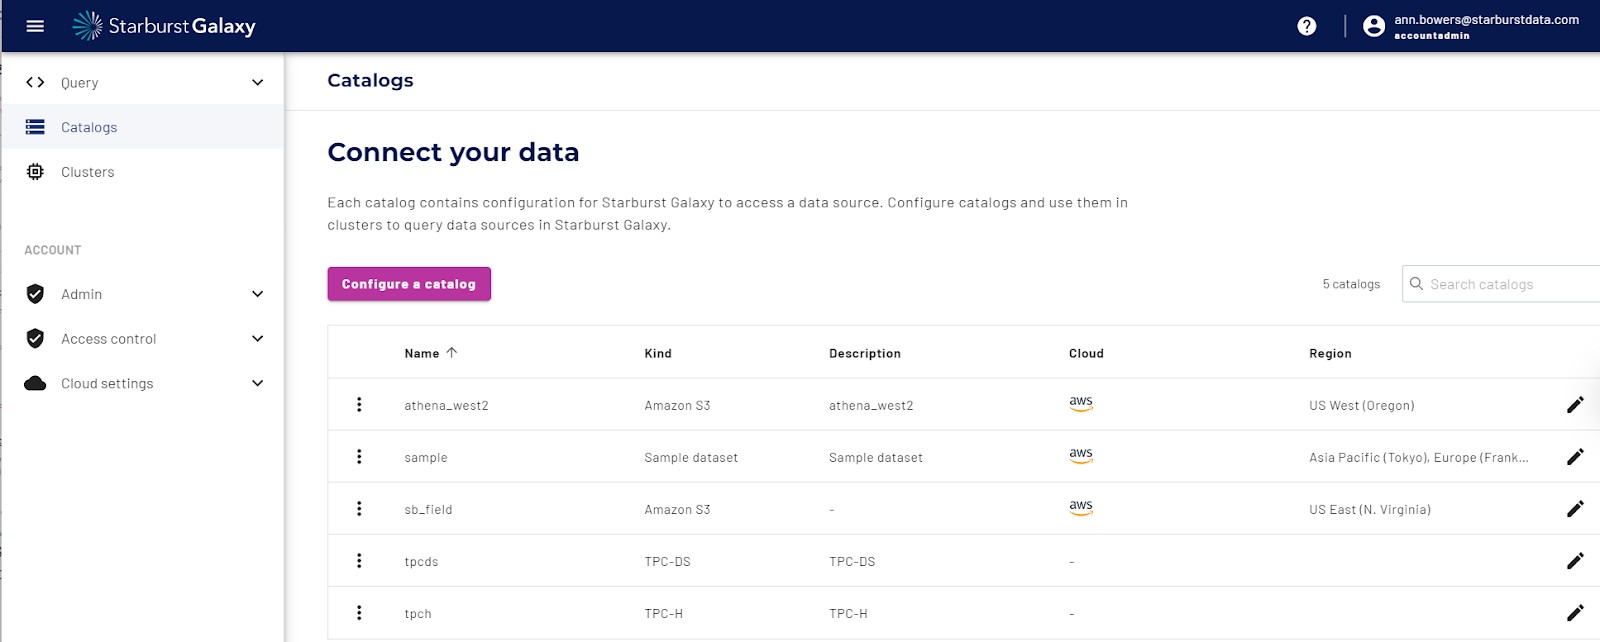This screenshot has height=642, width=1600.
Task: Edit sb_field catalog with pencil icon
Action: (1575, 509)
